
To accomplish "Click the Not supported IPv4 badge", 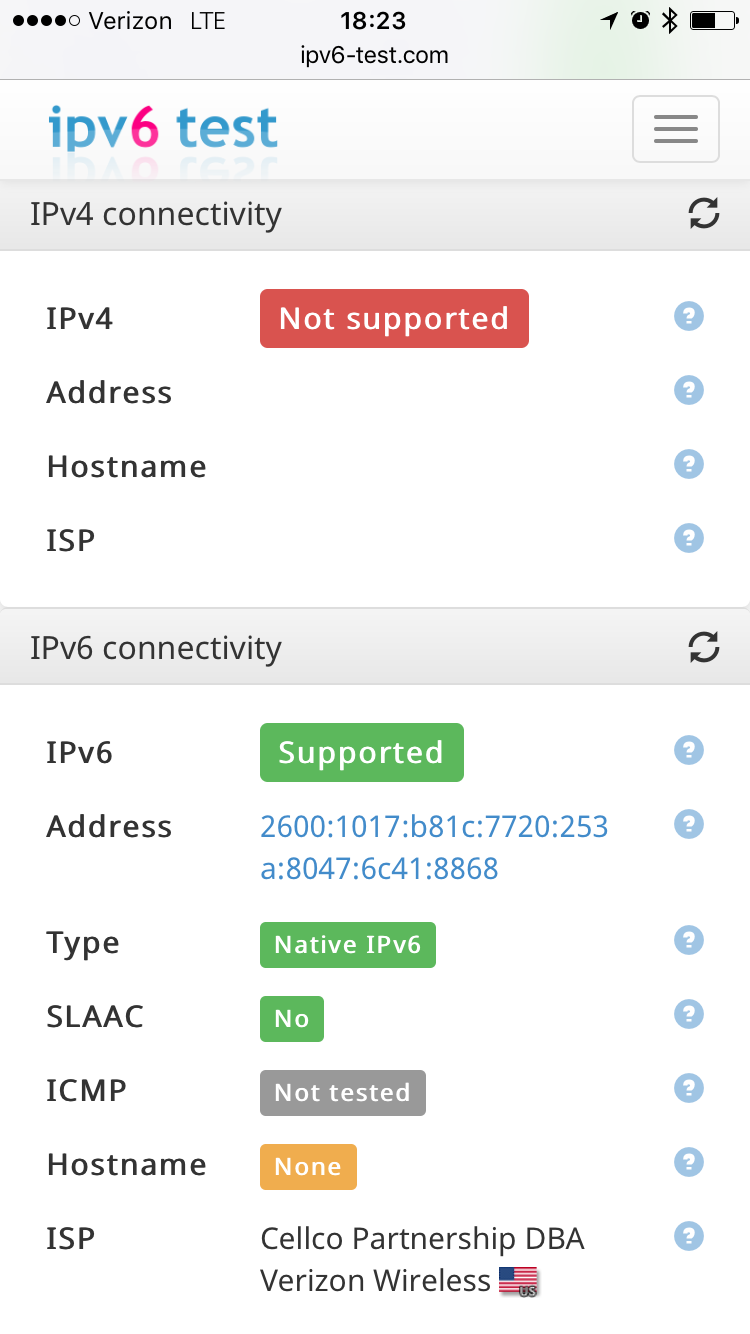I will [394, 319].
